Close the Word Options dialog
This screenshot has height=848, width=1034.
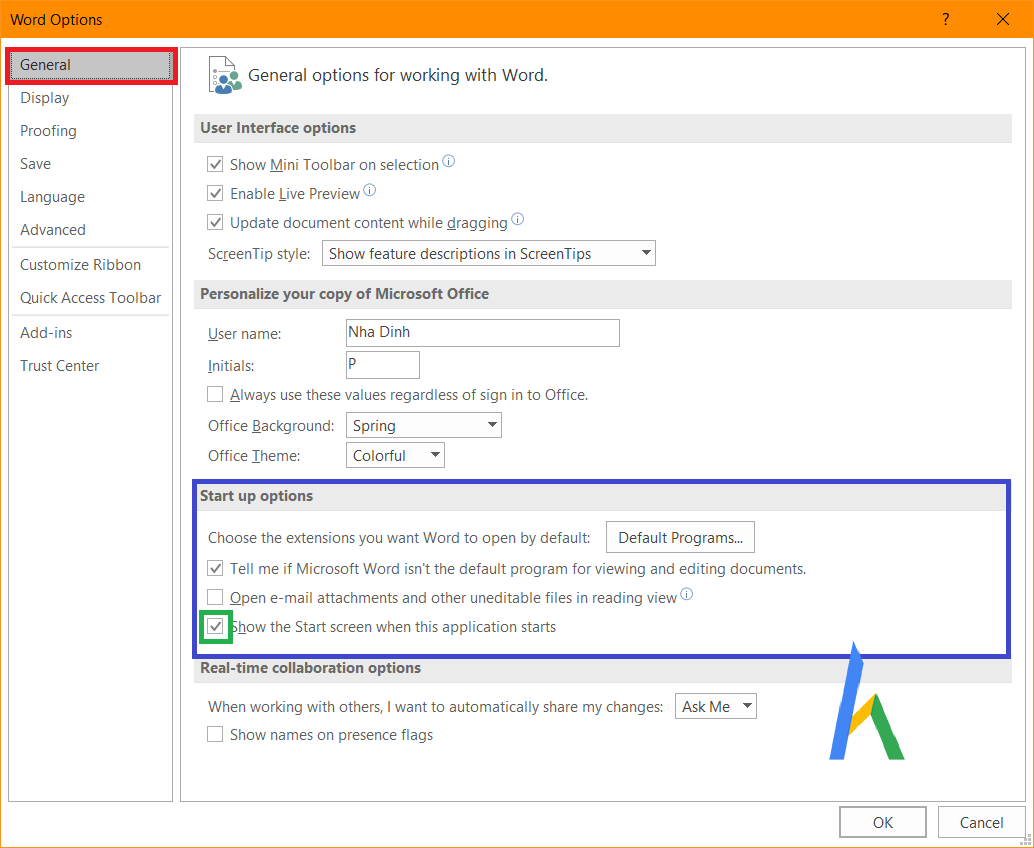point(1003,19)
